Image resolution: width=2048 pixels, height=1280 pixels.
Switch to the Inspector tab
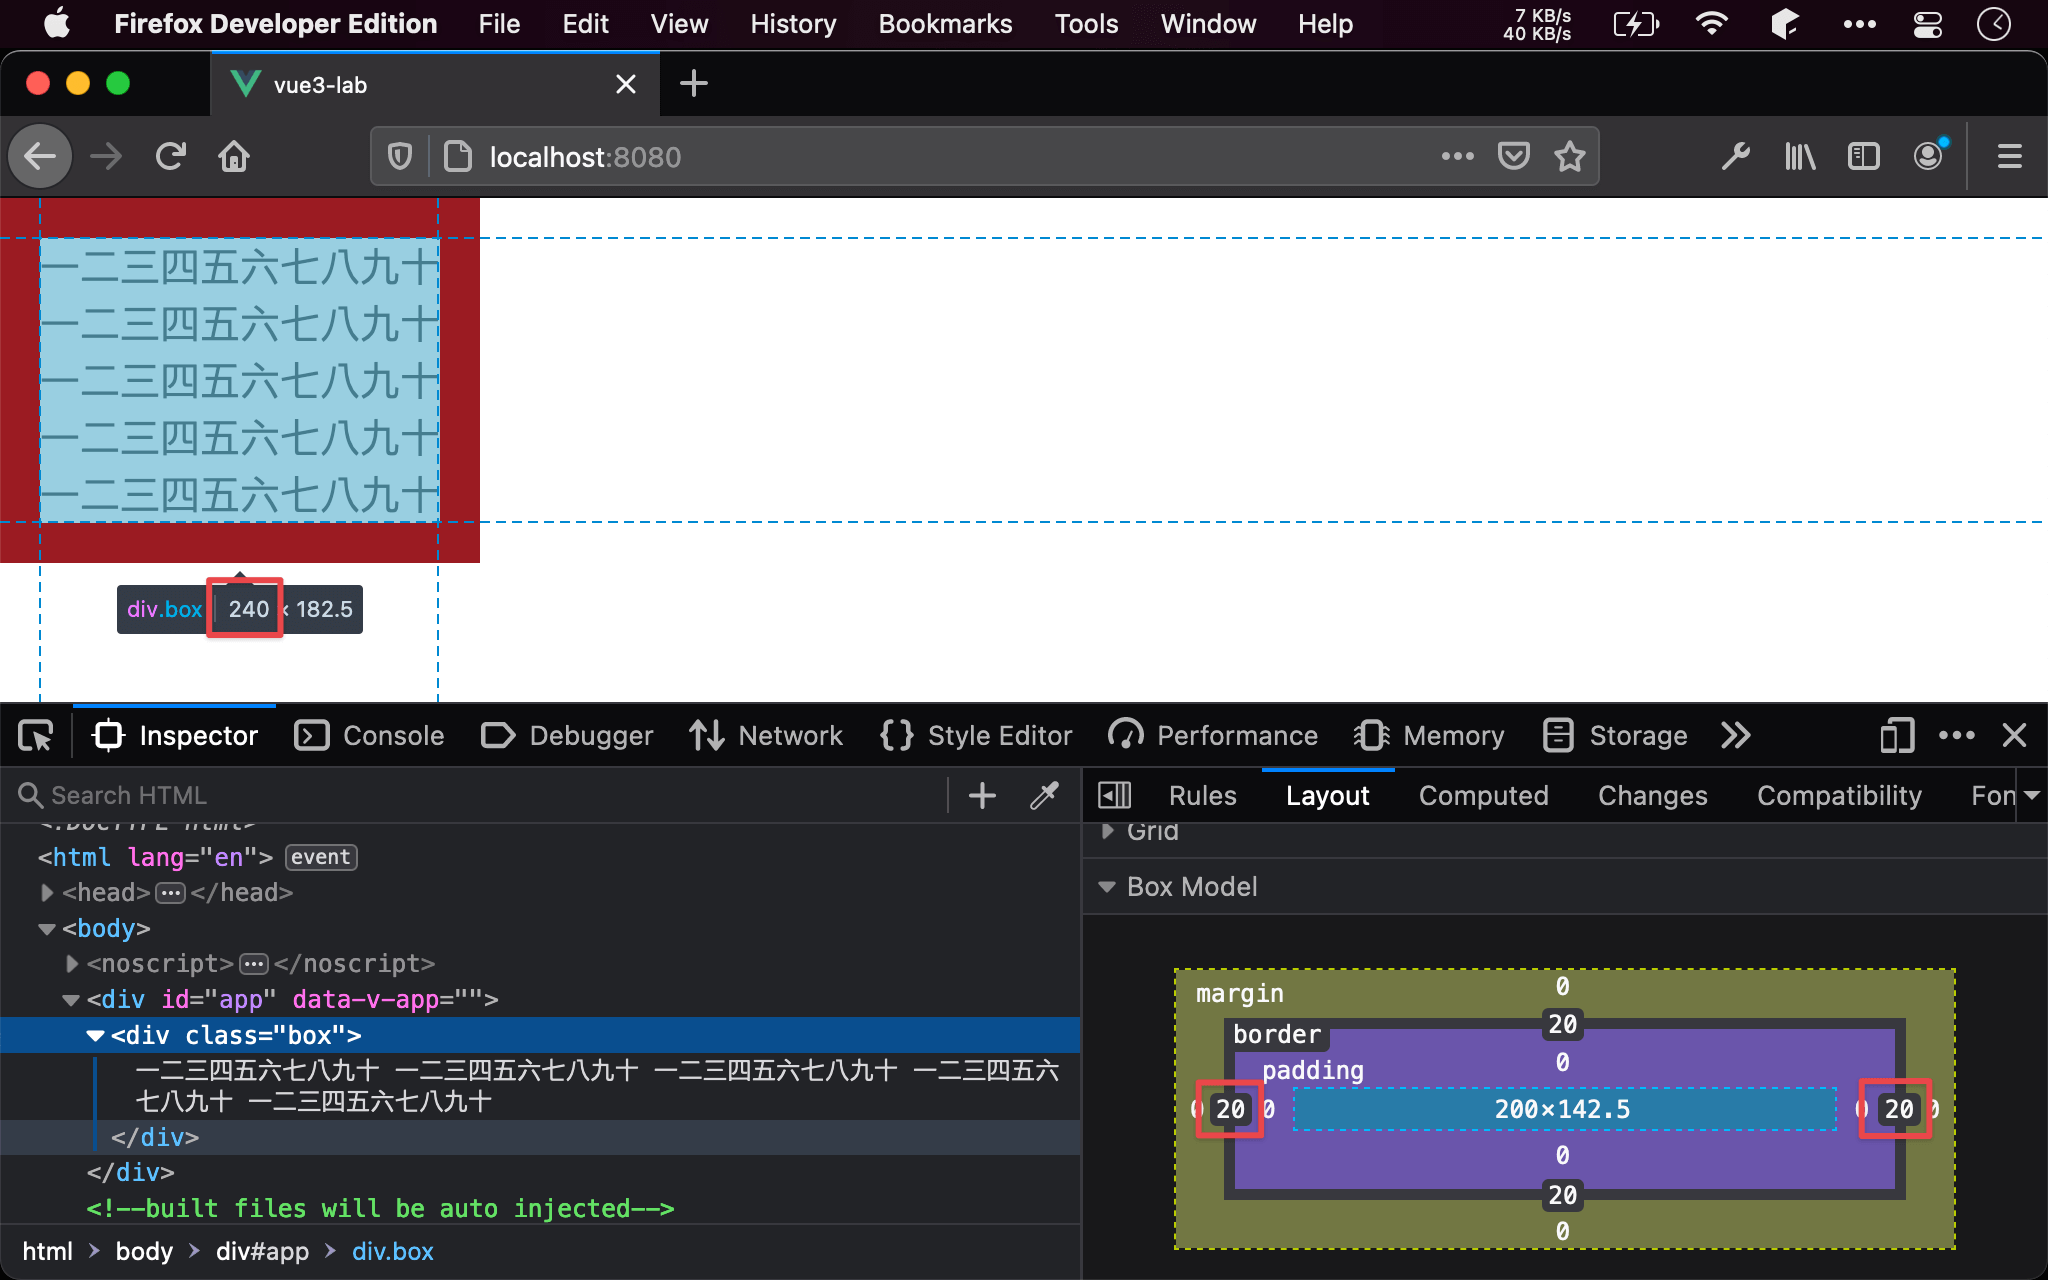coord(175,736)
